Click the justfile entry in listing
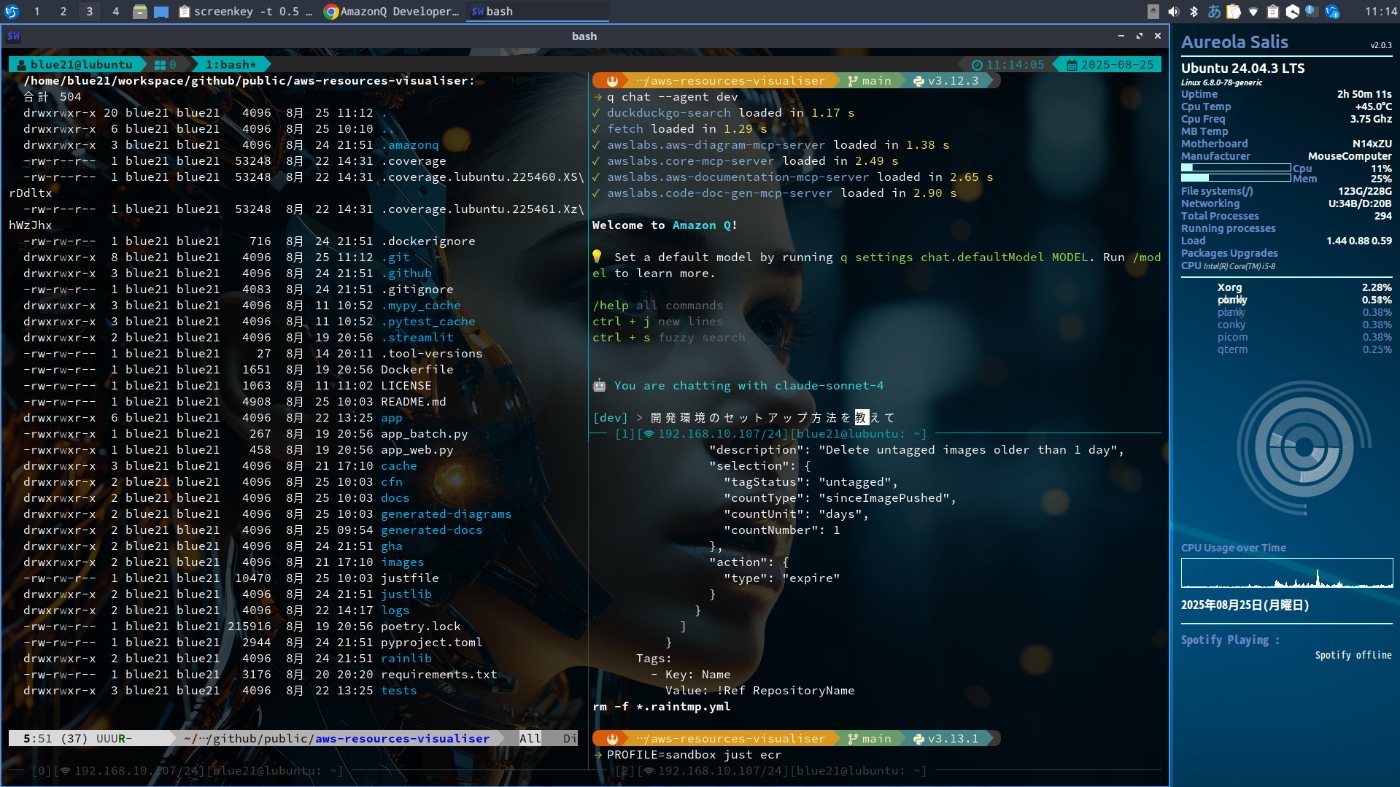 (x=410, y=578)
